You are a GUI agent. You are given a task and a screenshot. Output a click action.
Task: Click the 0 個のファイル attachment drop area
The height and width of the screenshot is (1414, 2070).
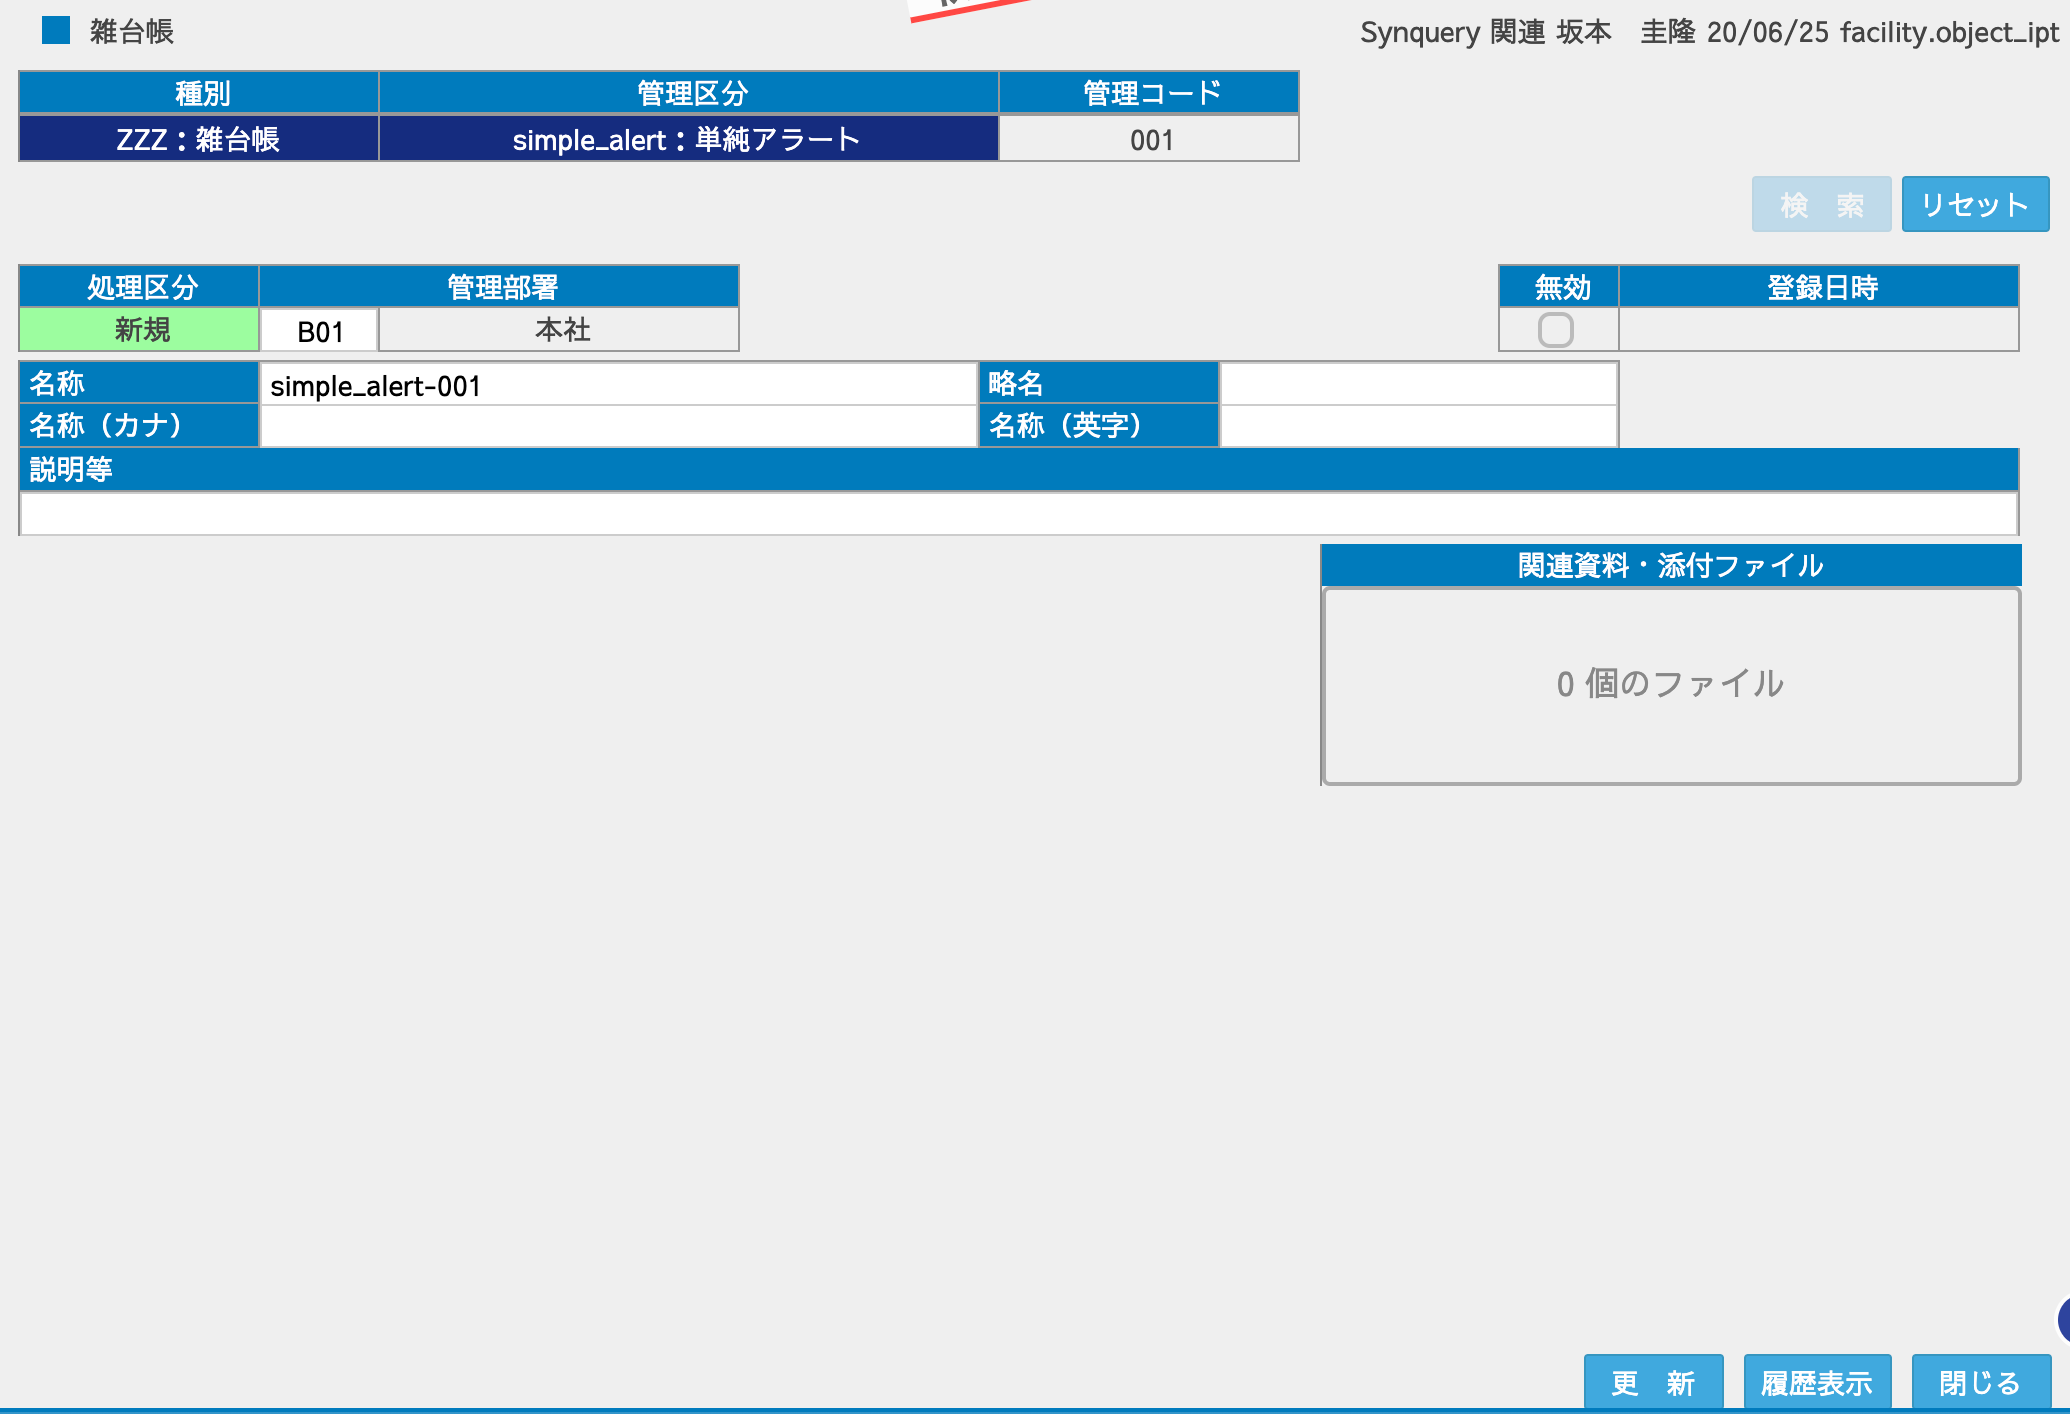[x=1671, y=685]
